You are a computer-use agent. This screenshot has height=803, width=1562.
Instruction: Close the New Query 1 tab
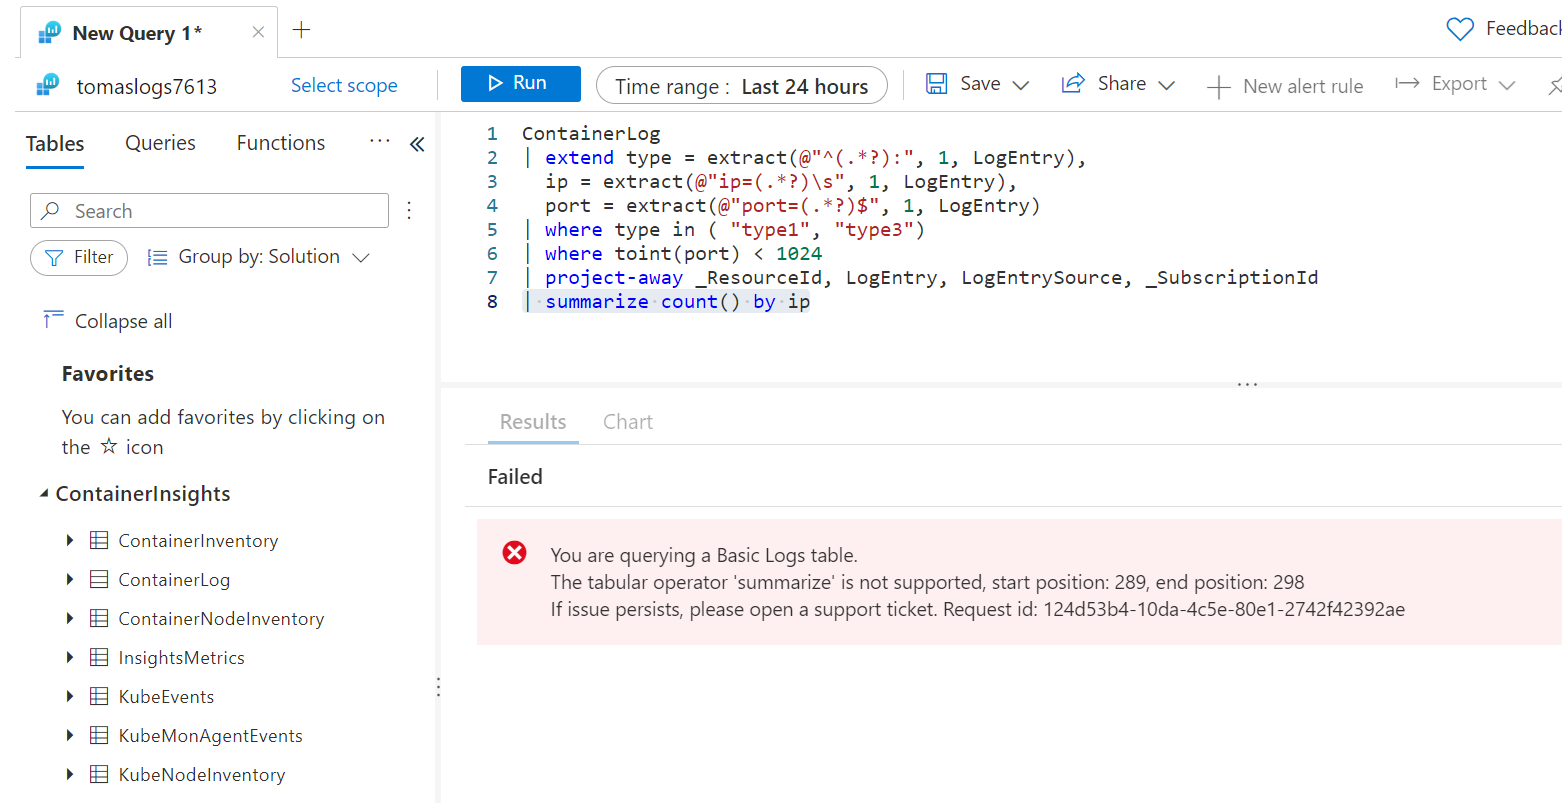click(x=258, y=32)
